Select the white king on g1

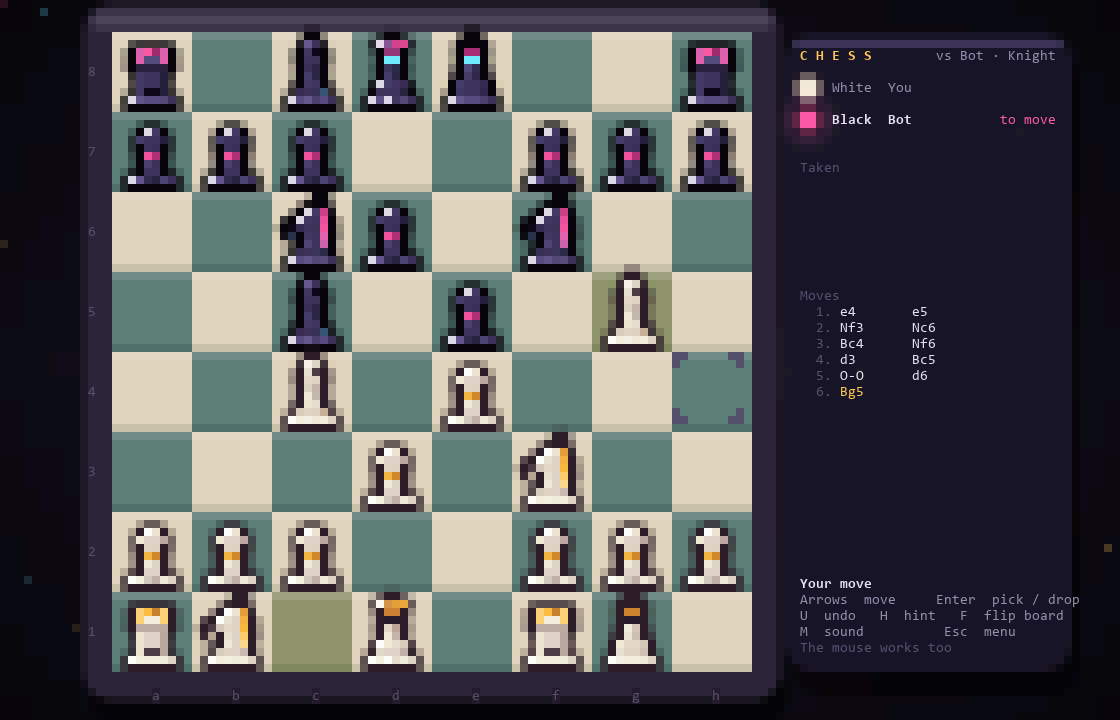coord(631,631)
